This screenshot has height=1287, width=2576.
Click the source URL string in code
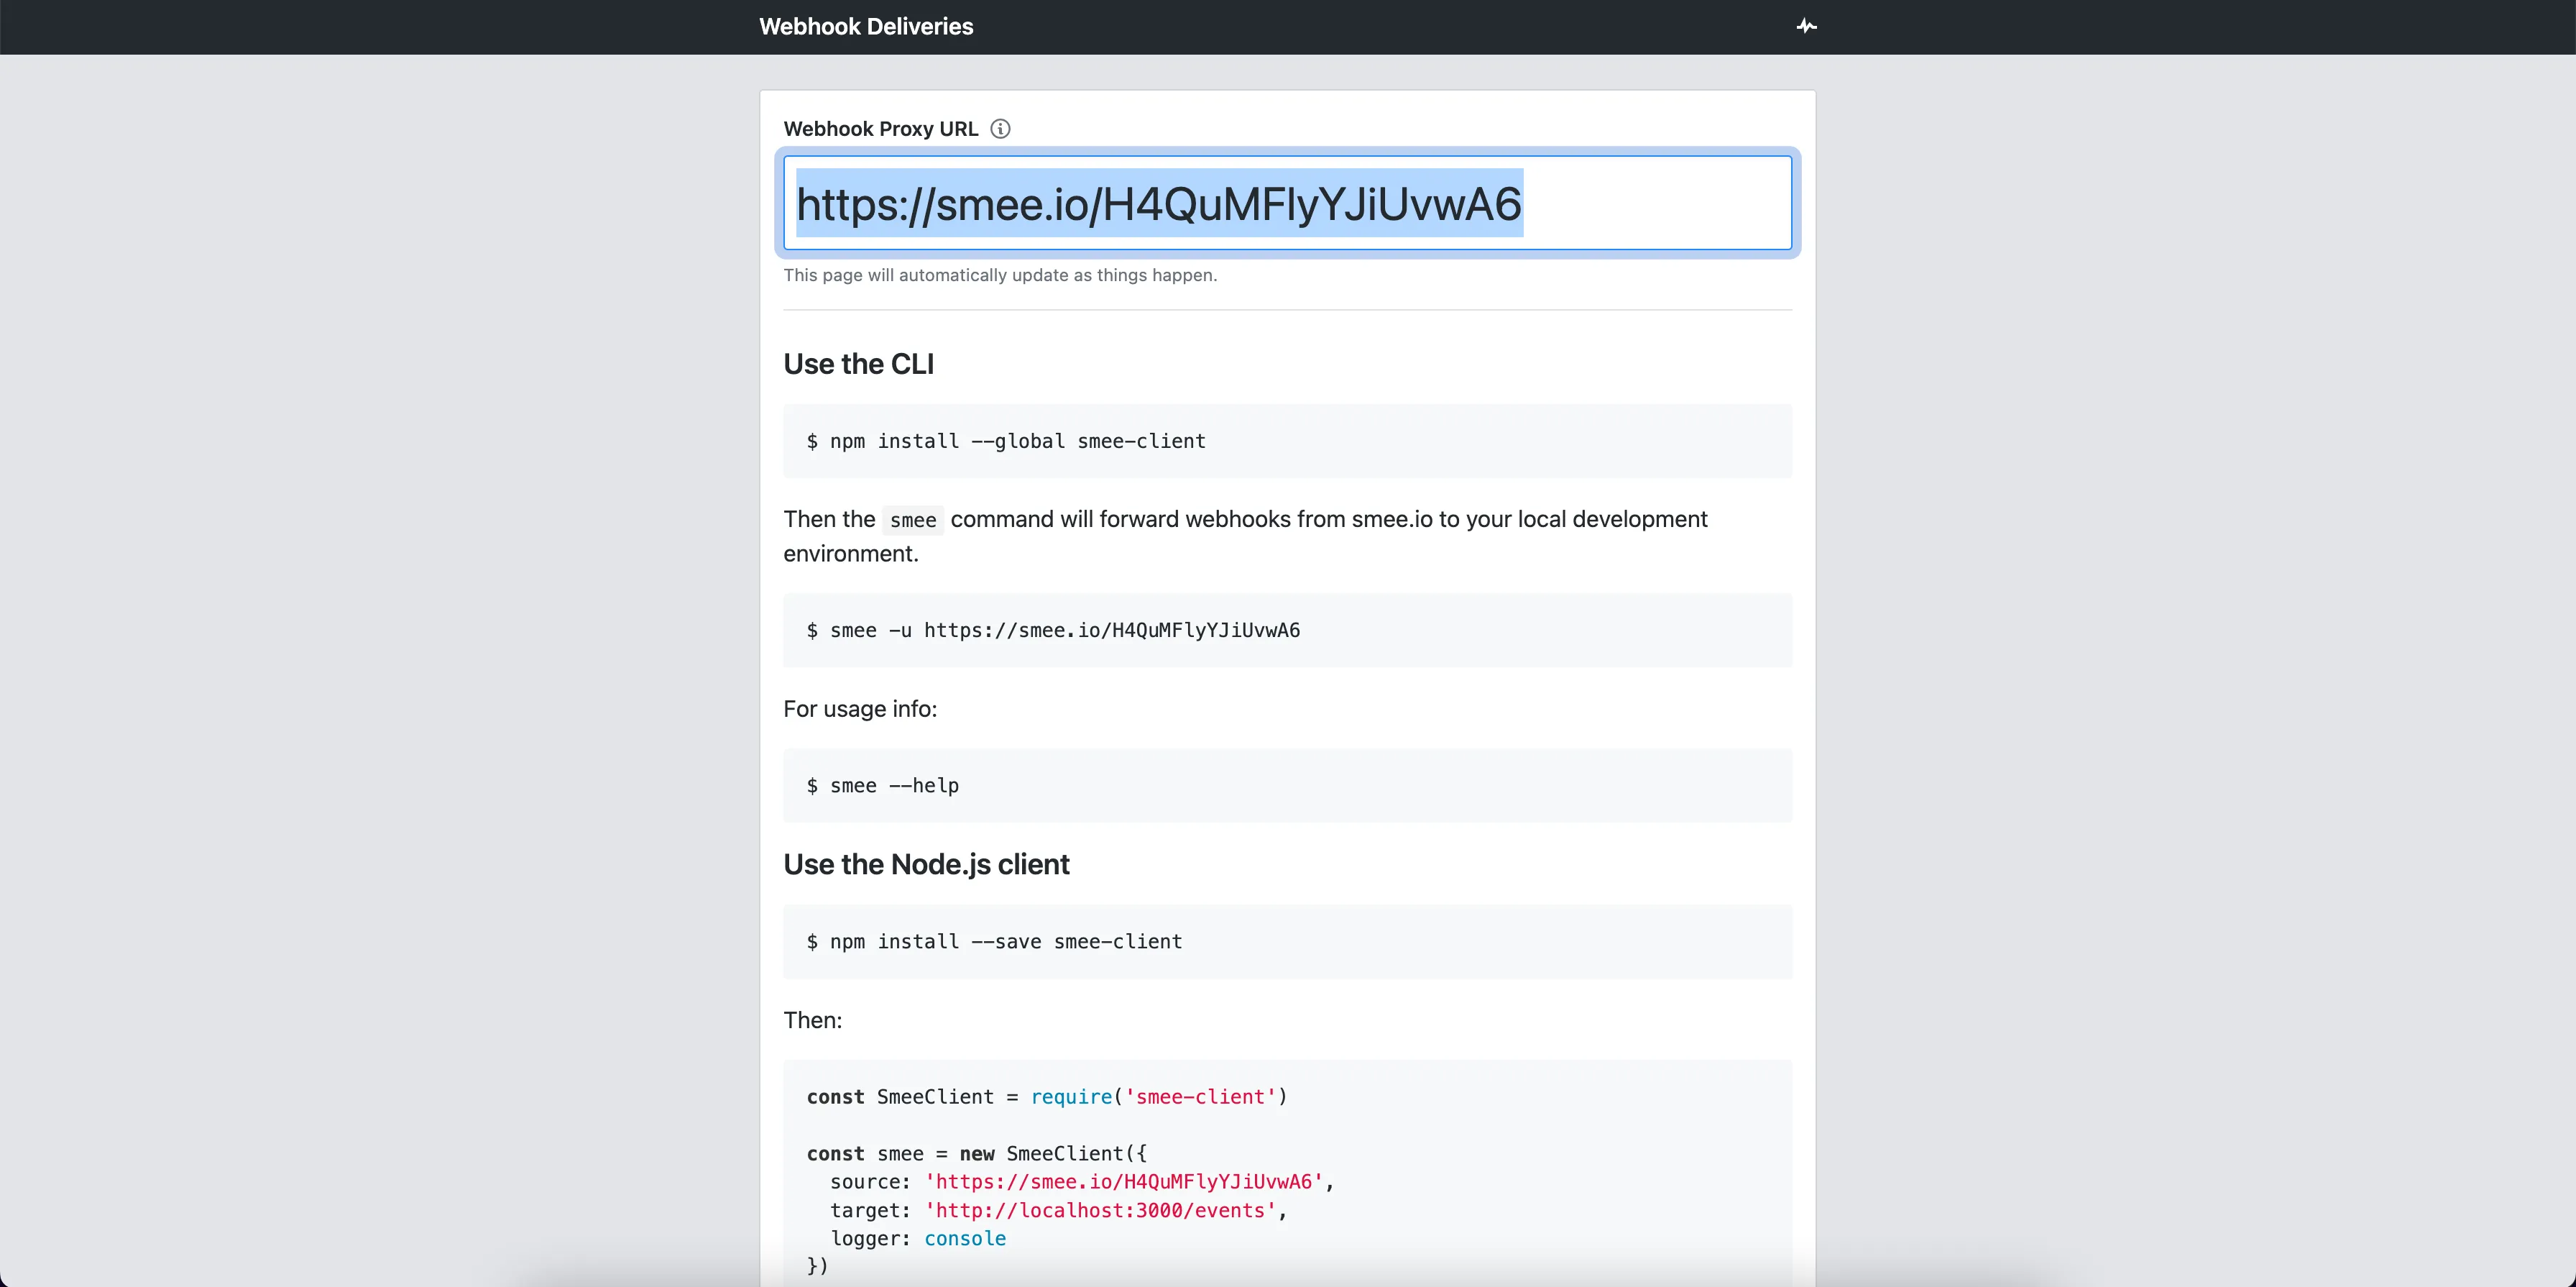(1123, 1182)
